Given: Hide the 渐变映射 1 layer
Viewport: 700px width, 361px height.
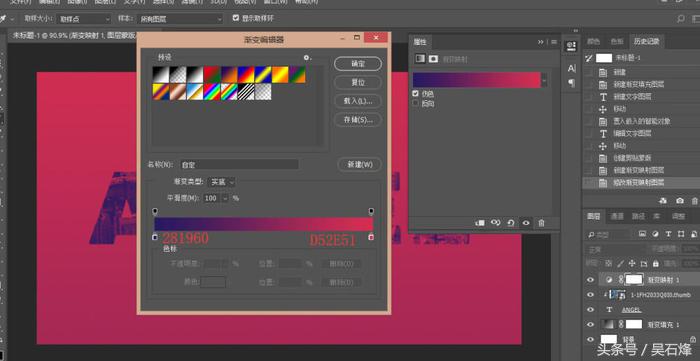Looking at the screenshot, I should pos(591,280).
